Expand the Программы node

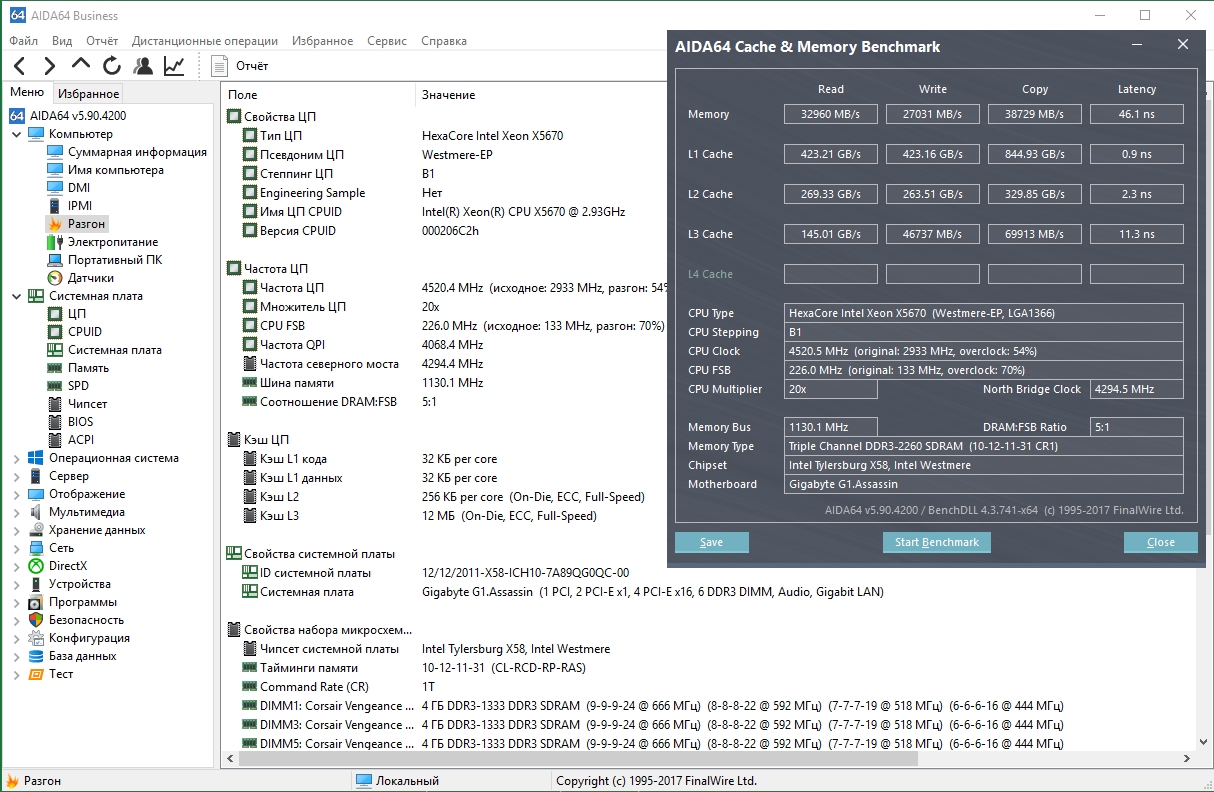(x=17, y=602)
